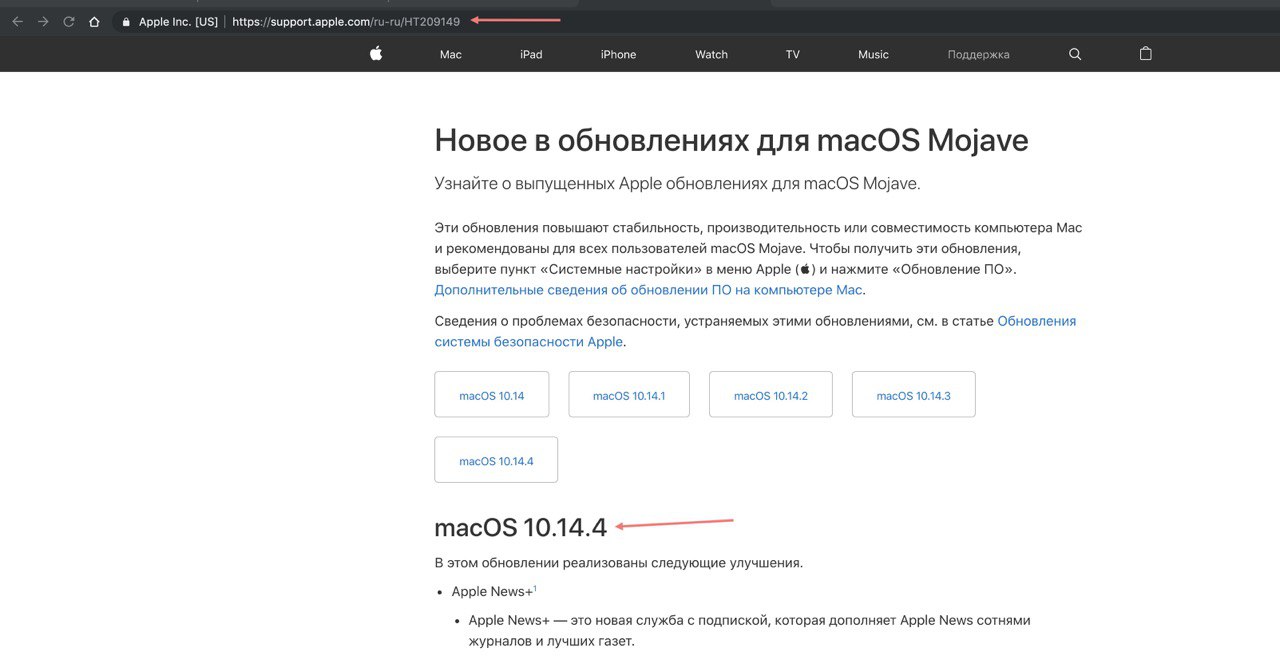The image size is (1280, 656).
Task: Open the iPhone navigation item
Action: coord(618,54)
